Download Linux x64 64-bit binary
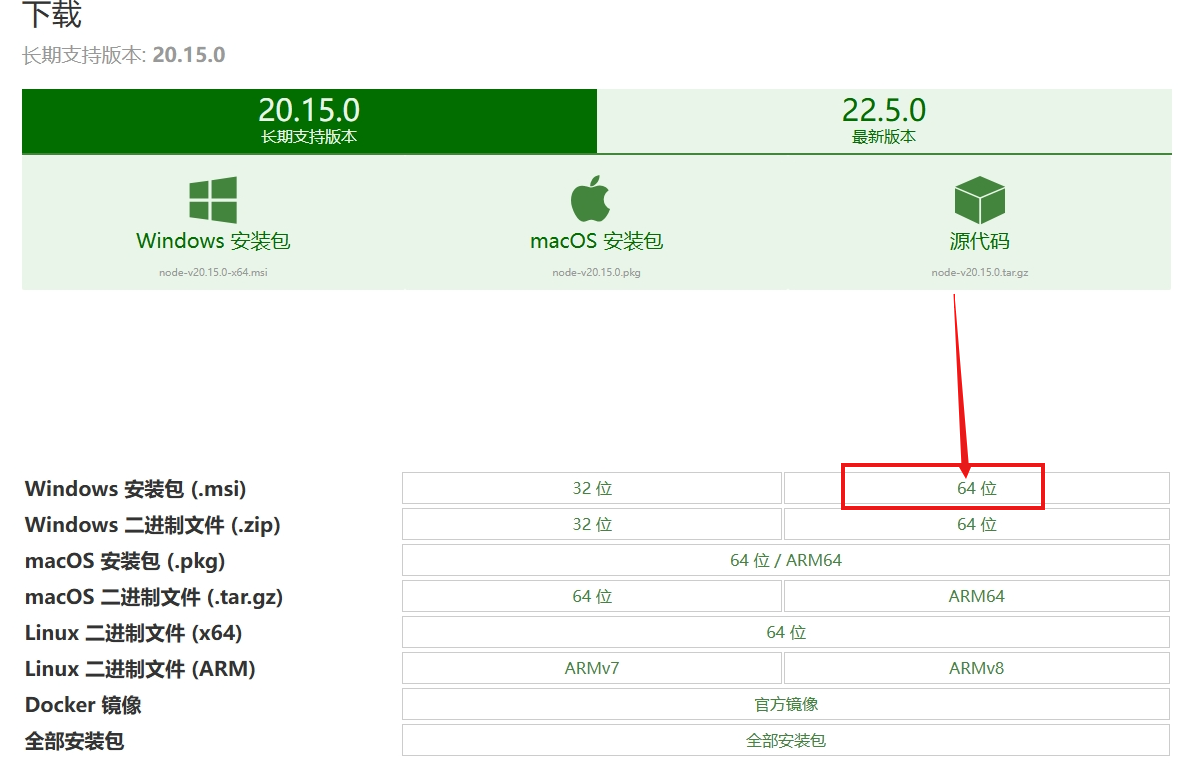The height and width of the screenshot is (779, 1199). pyautogui.click(x=785, y=632)
